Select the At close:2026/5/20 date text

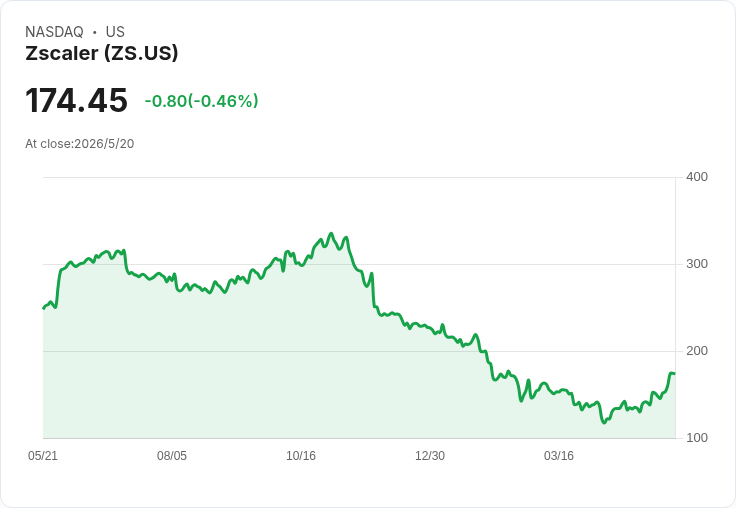pyautogui.click(x=80, y=144)
